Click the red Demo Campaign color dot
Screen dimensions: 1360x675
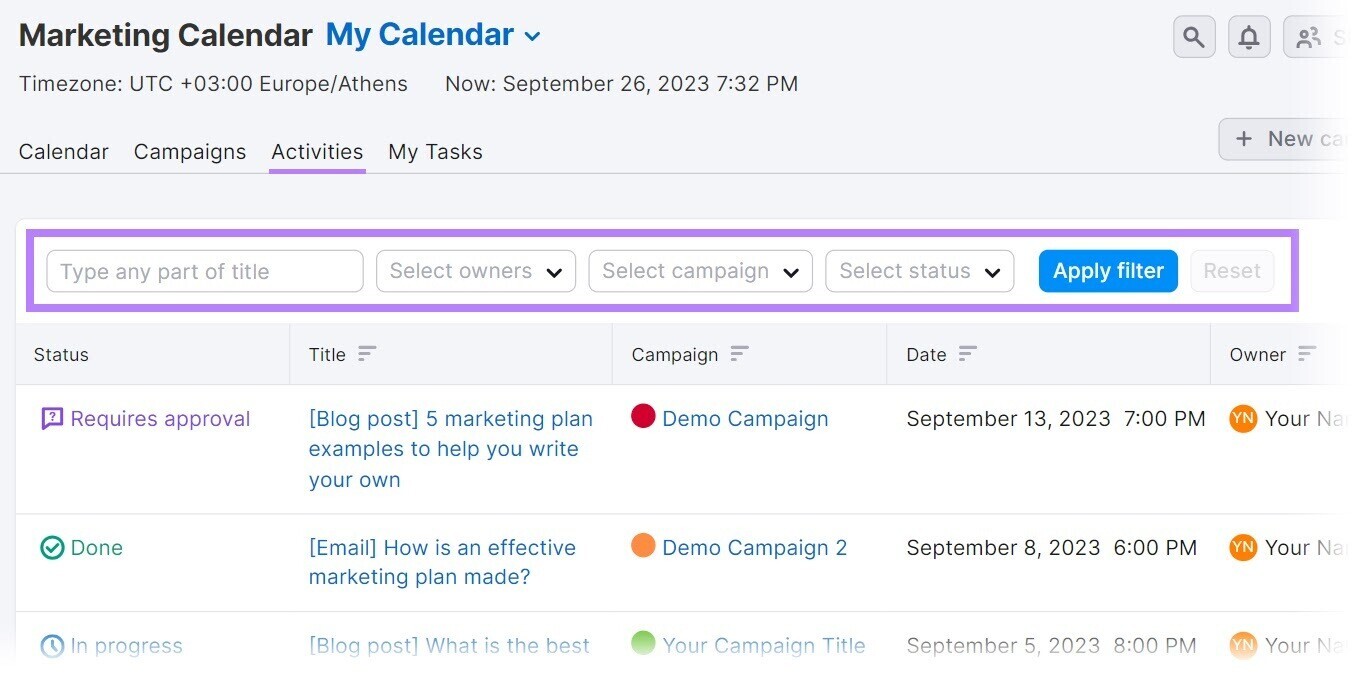click(643, 417)
